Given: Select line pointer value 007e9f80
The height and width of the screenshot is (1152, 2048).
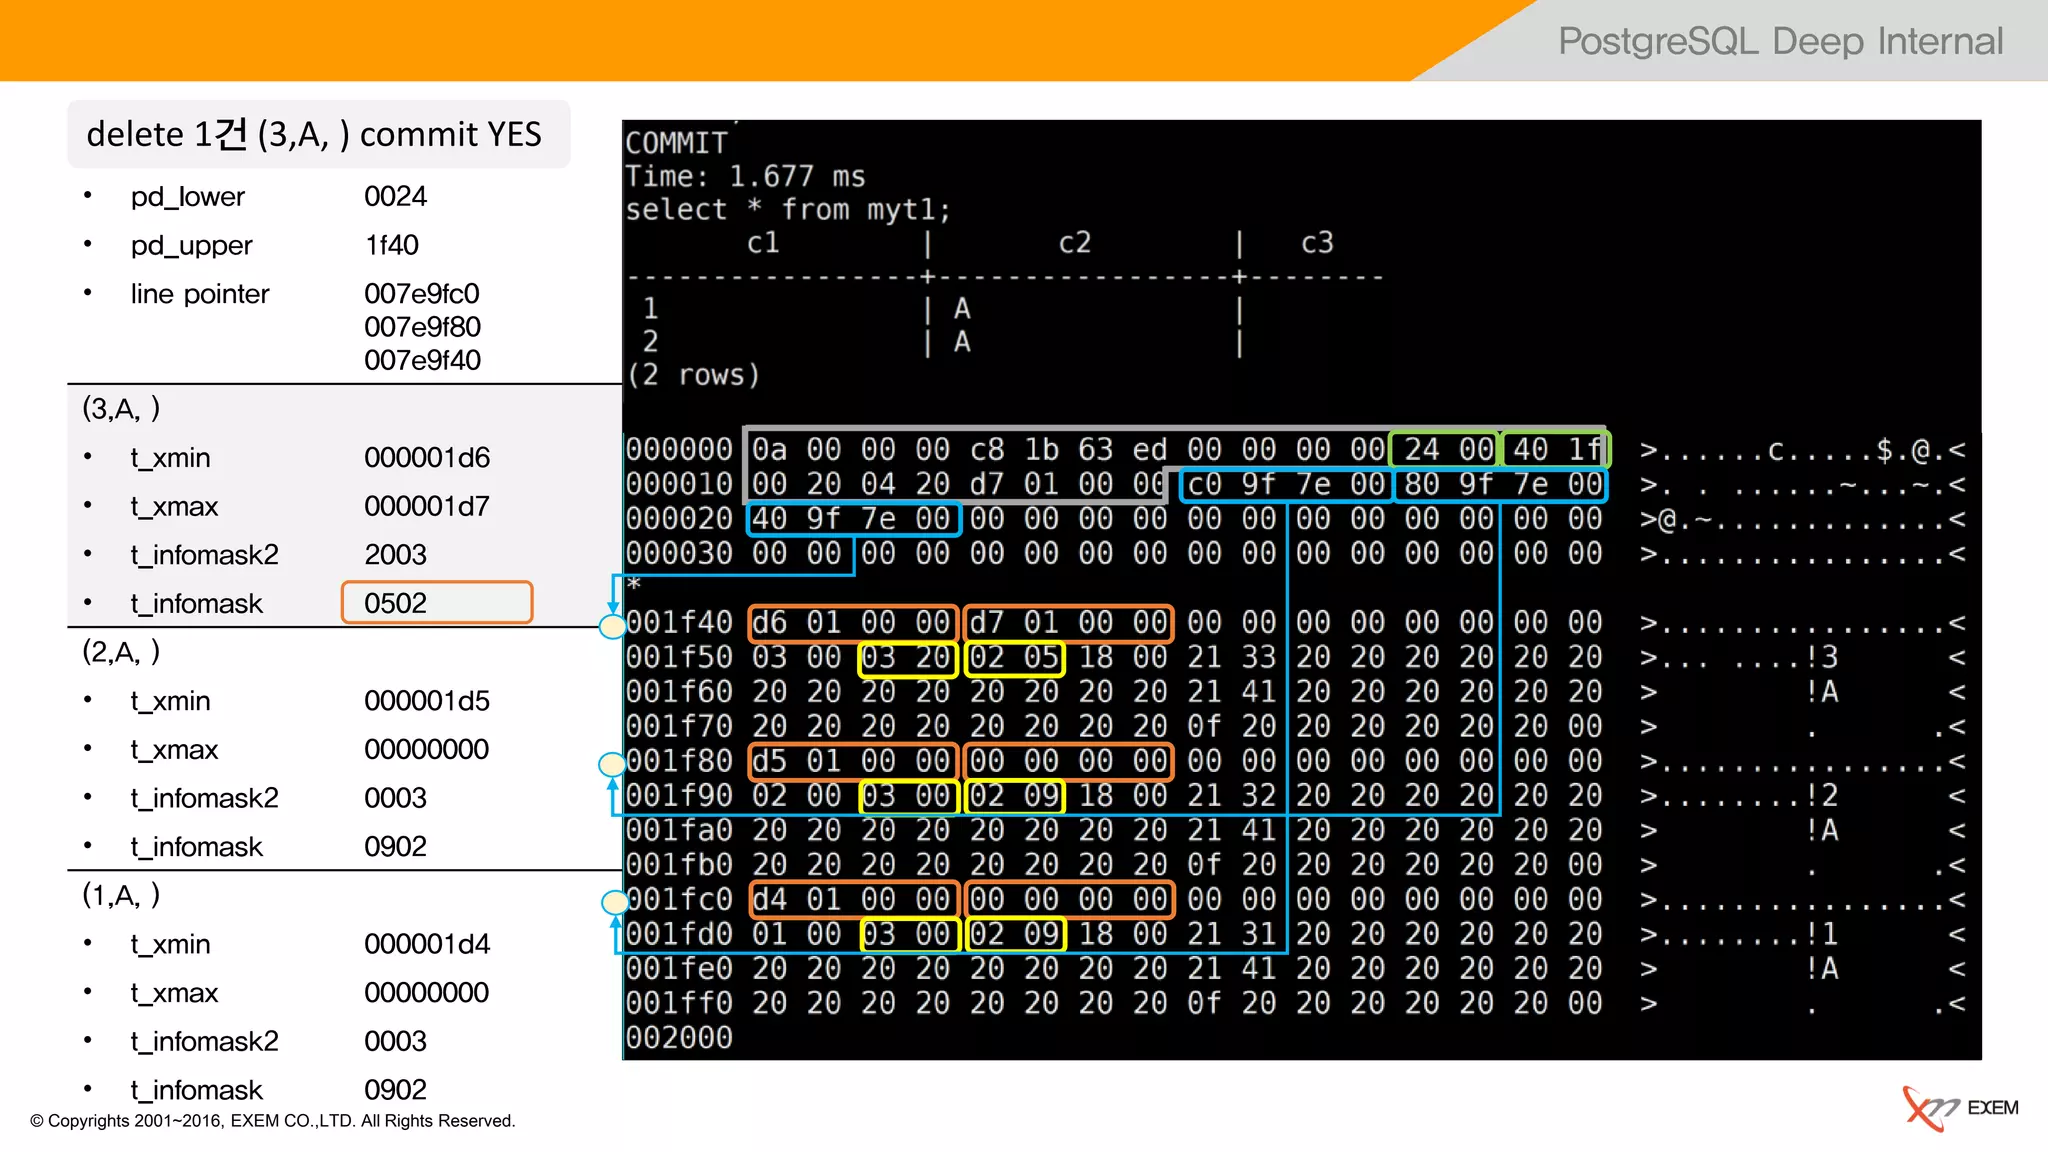Looking at the screenshot, I should tap(422, 327).
